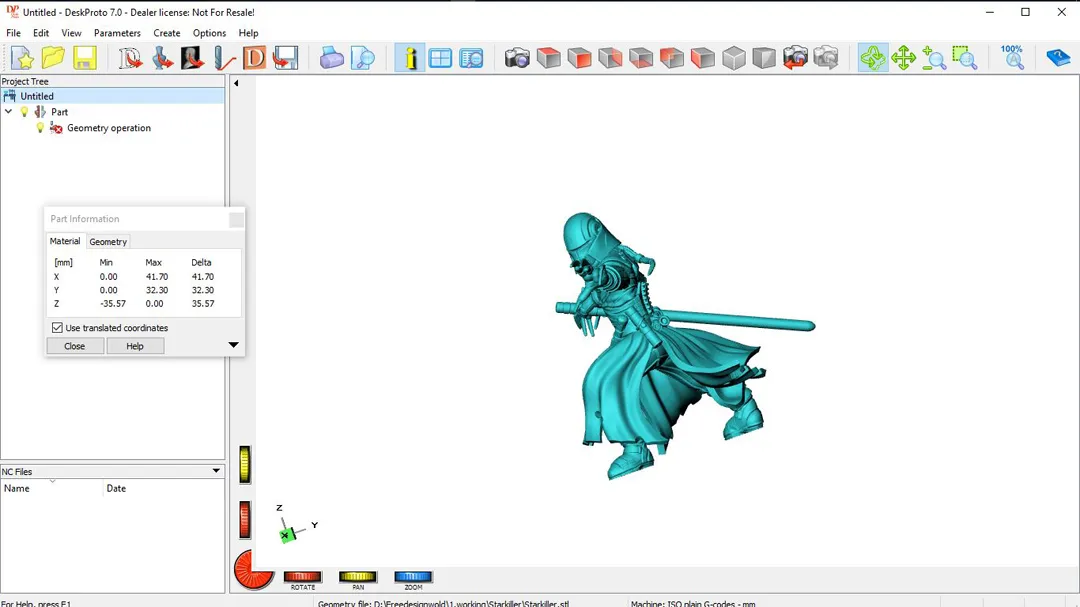
Task: Load bitmap file with the portrait photo icon
Action: (192, 58)
